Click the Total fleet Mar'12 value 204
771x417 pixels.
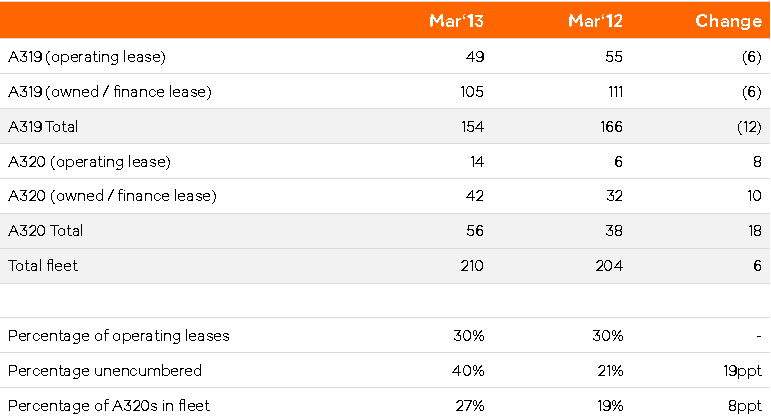(x=609, y=266)
